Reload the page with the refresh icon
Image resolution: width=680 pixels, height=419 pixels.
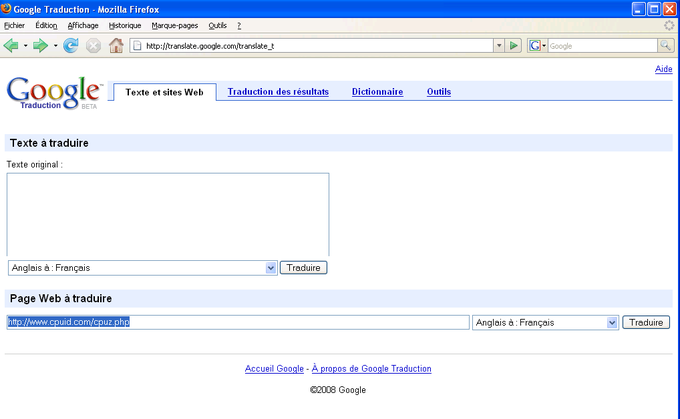[71, 46]
